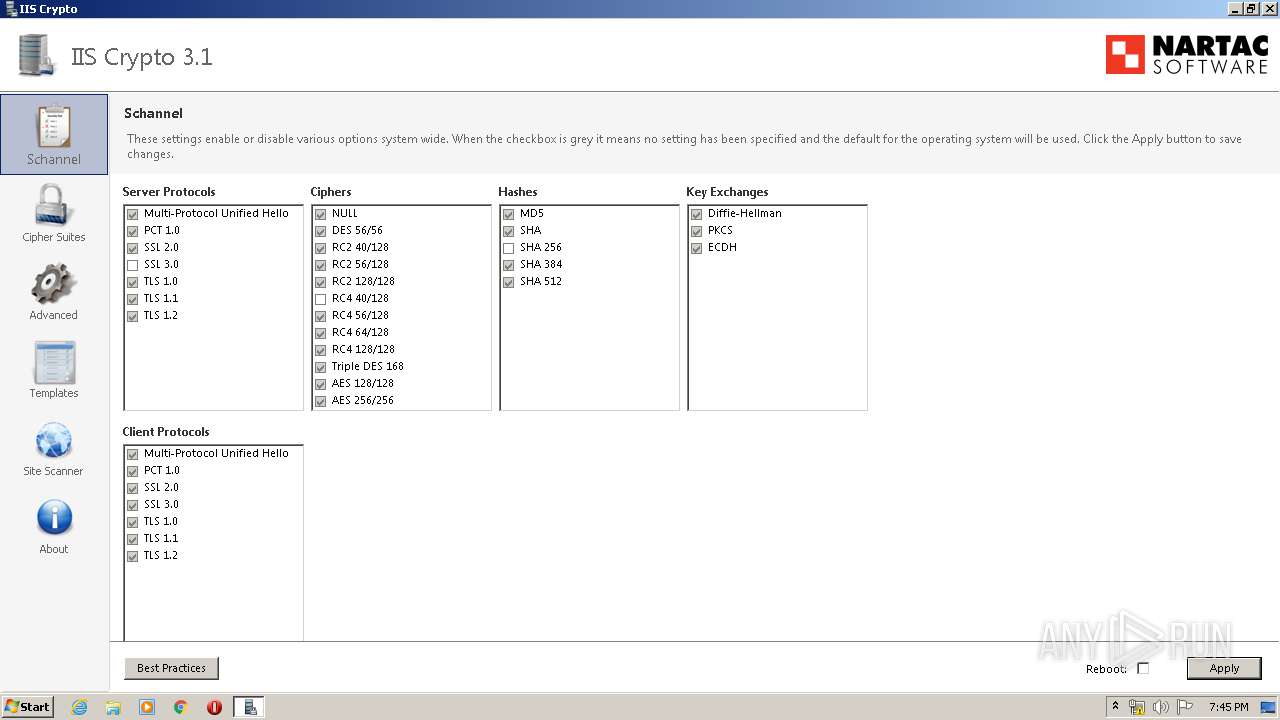Open the Windows Start menu
The height and width of the screenshot is (720, 1280).
[27, 707]
